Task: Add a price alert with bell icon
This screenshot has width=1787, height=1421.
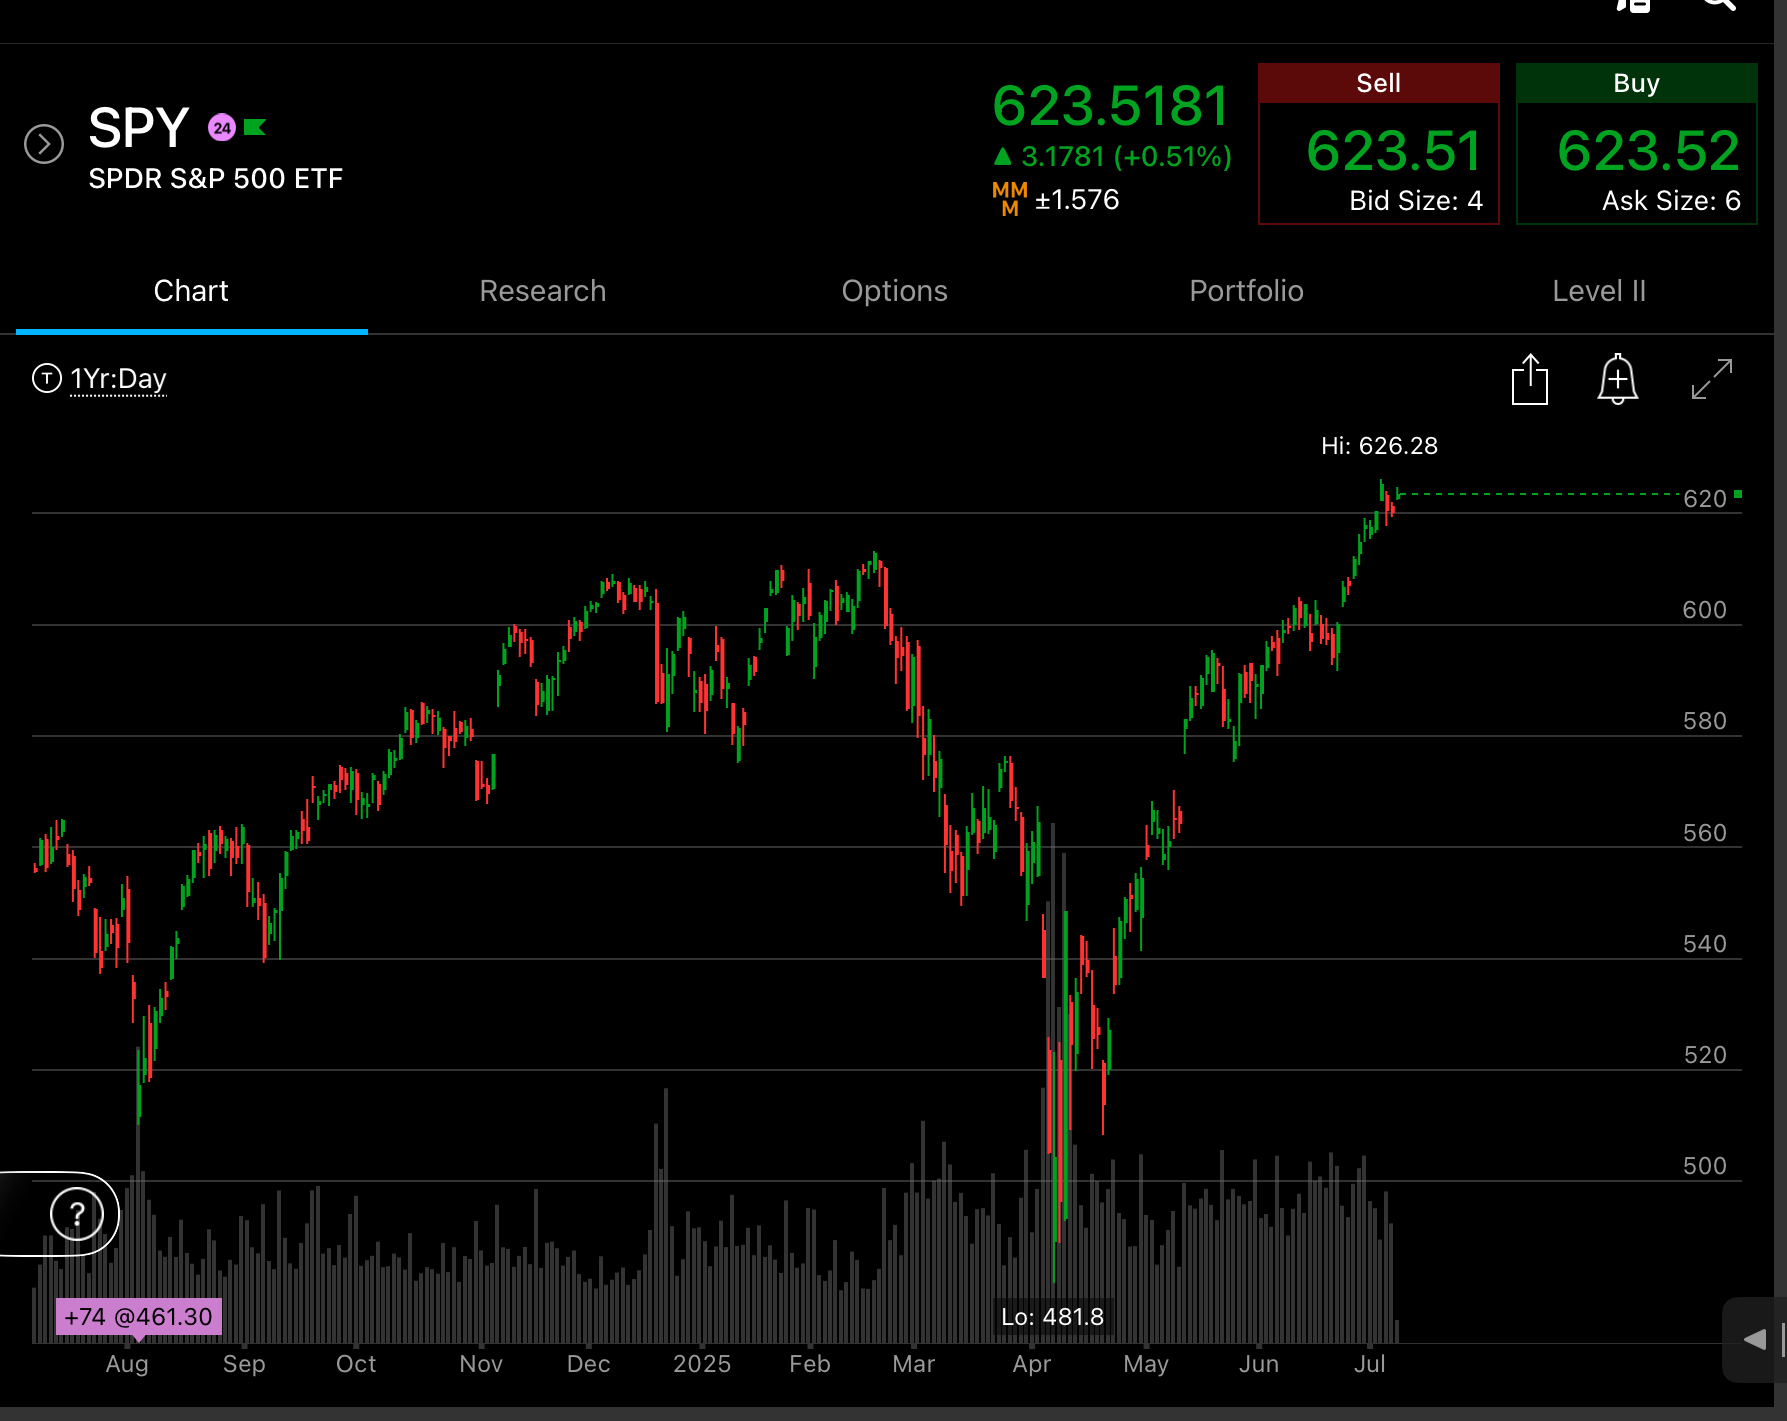Action: pyautogui.click(x=1617, y=380)
